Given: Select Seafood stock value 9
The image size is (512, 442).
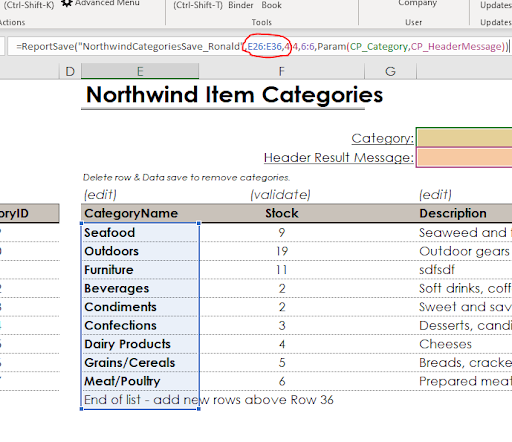Looking at the screenshot, I should point(282,233).
